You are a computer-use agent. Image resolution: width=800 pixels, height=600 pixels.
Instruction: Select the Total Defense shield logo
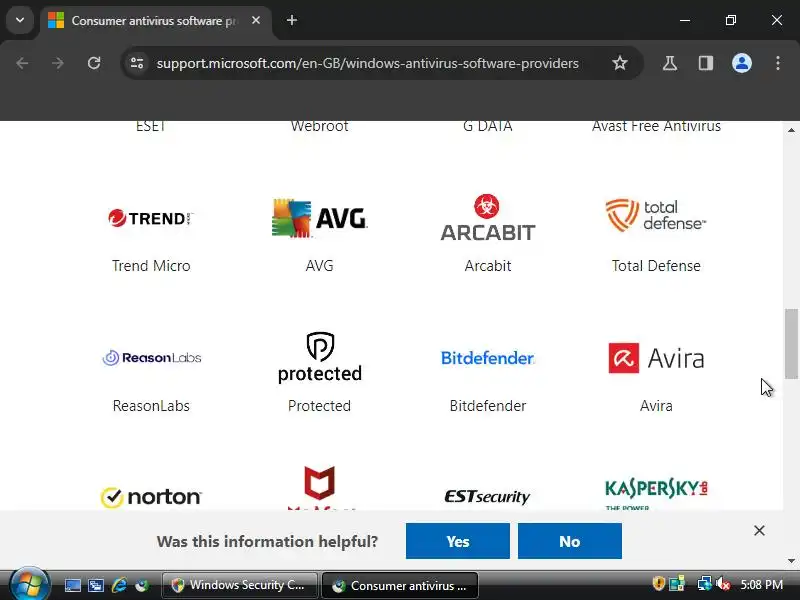(656, 215)
